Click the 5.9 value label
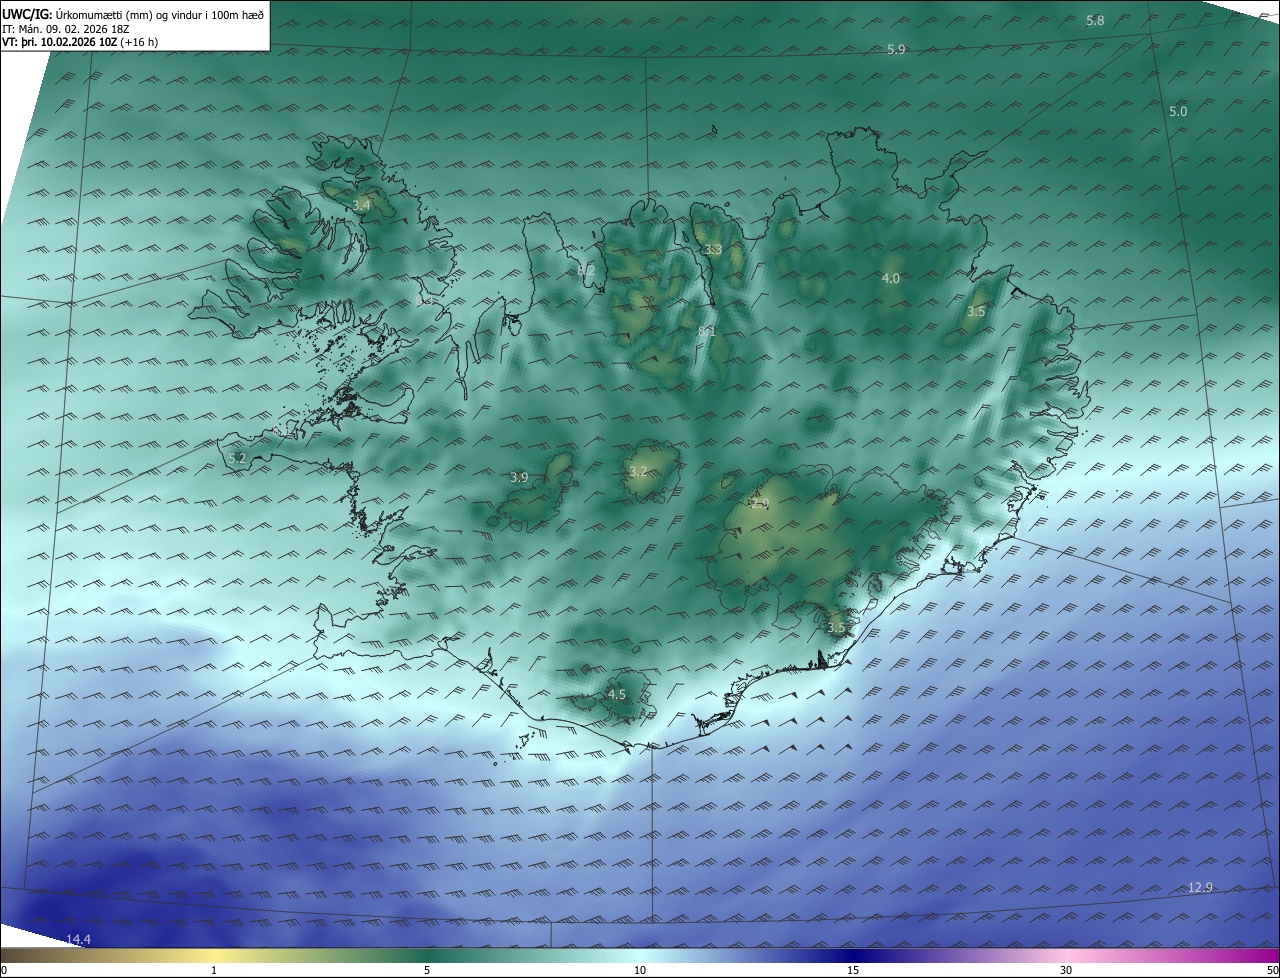 point(896,50)
